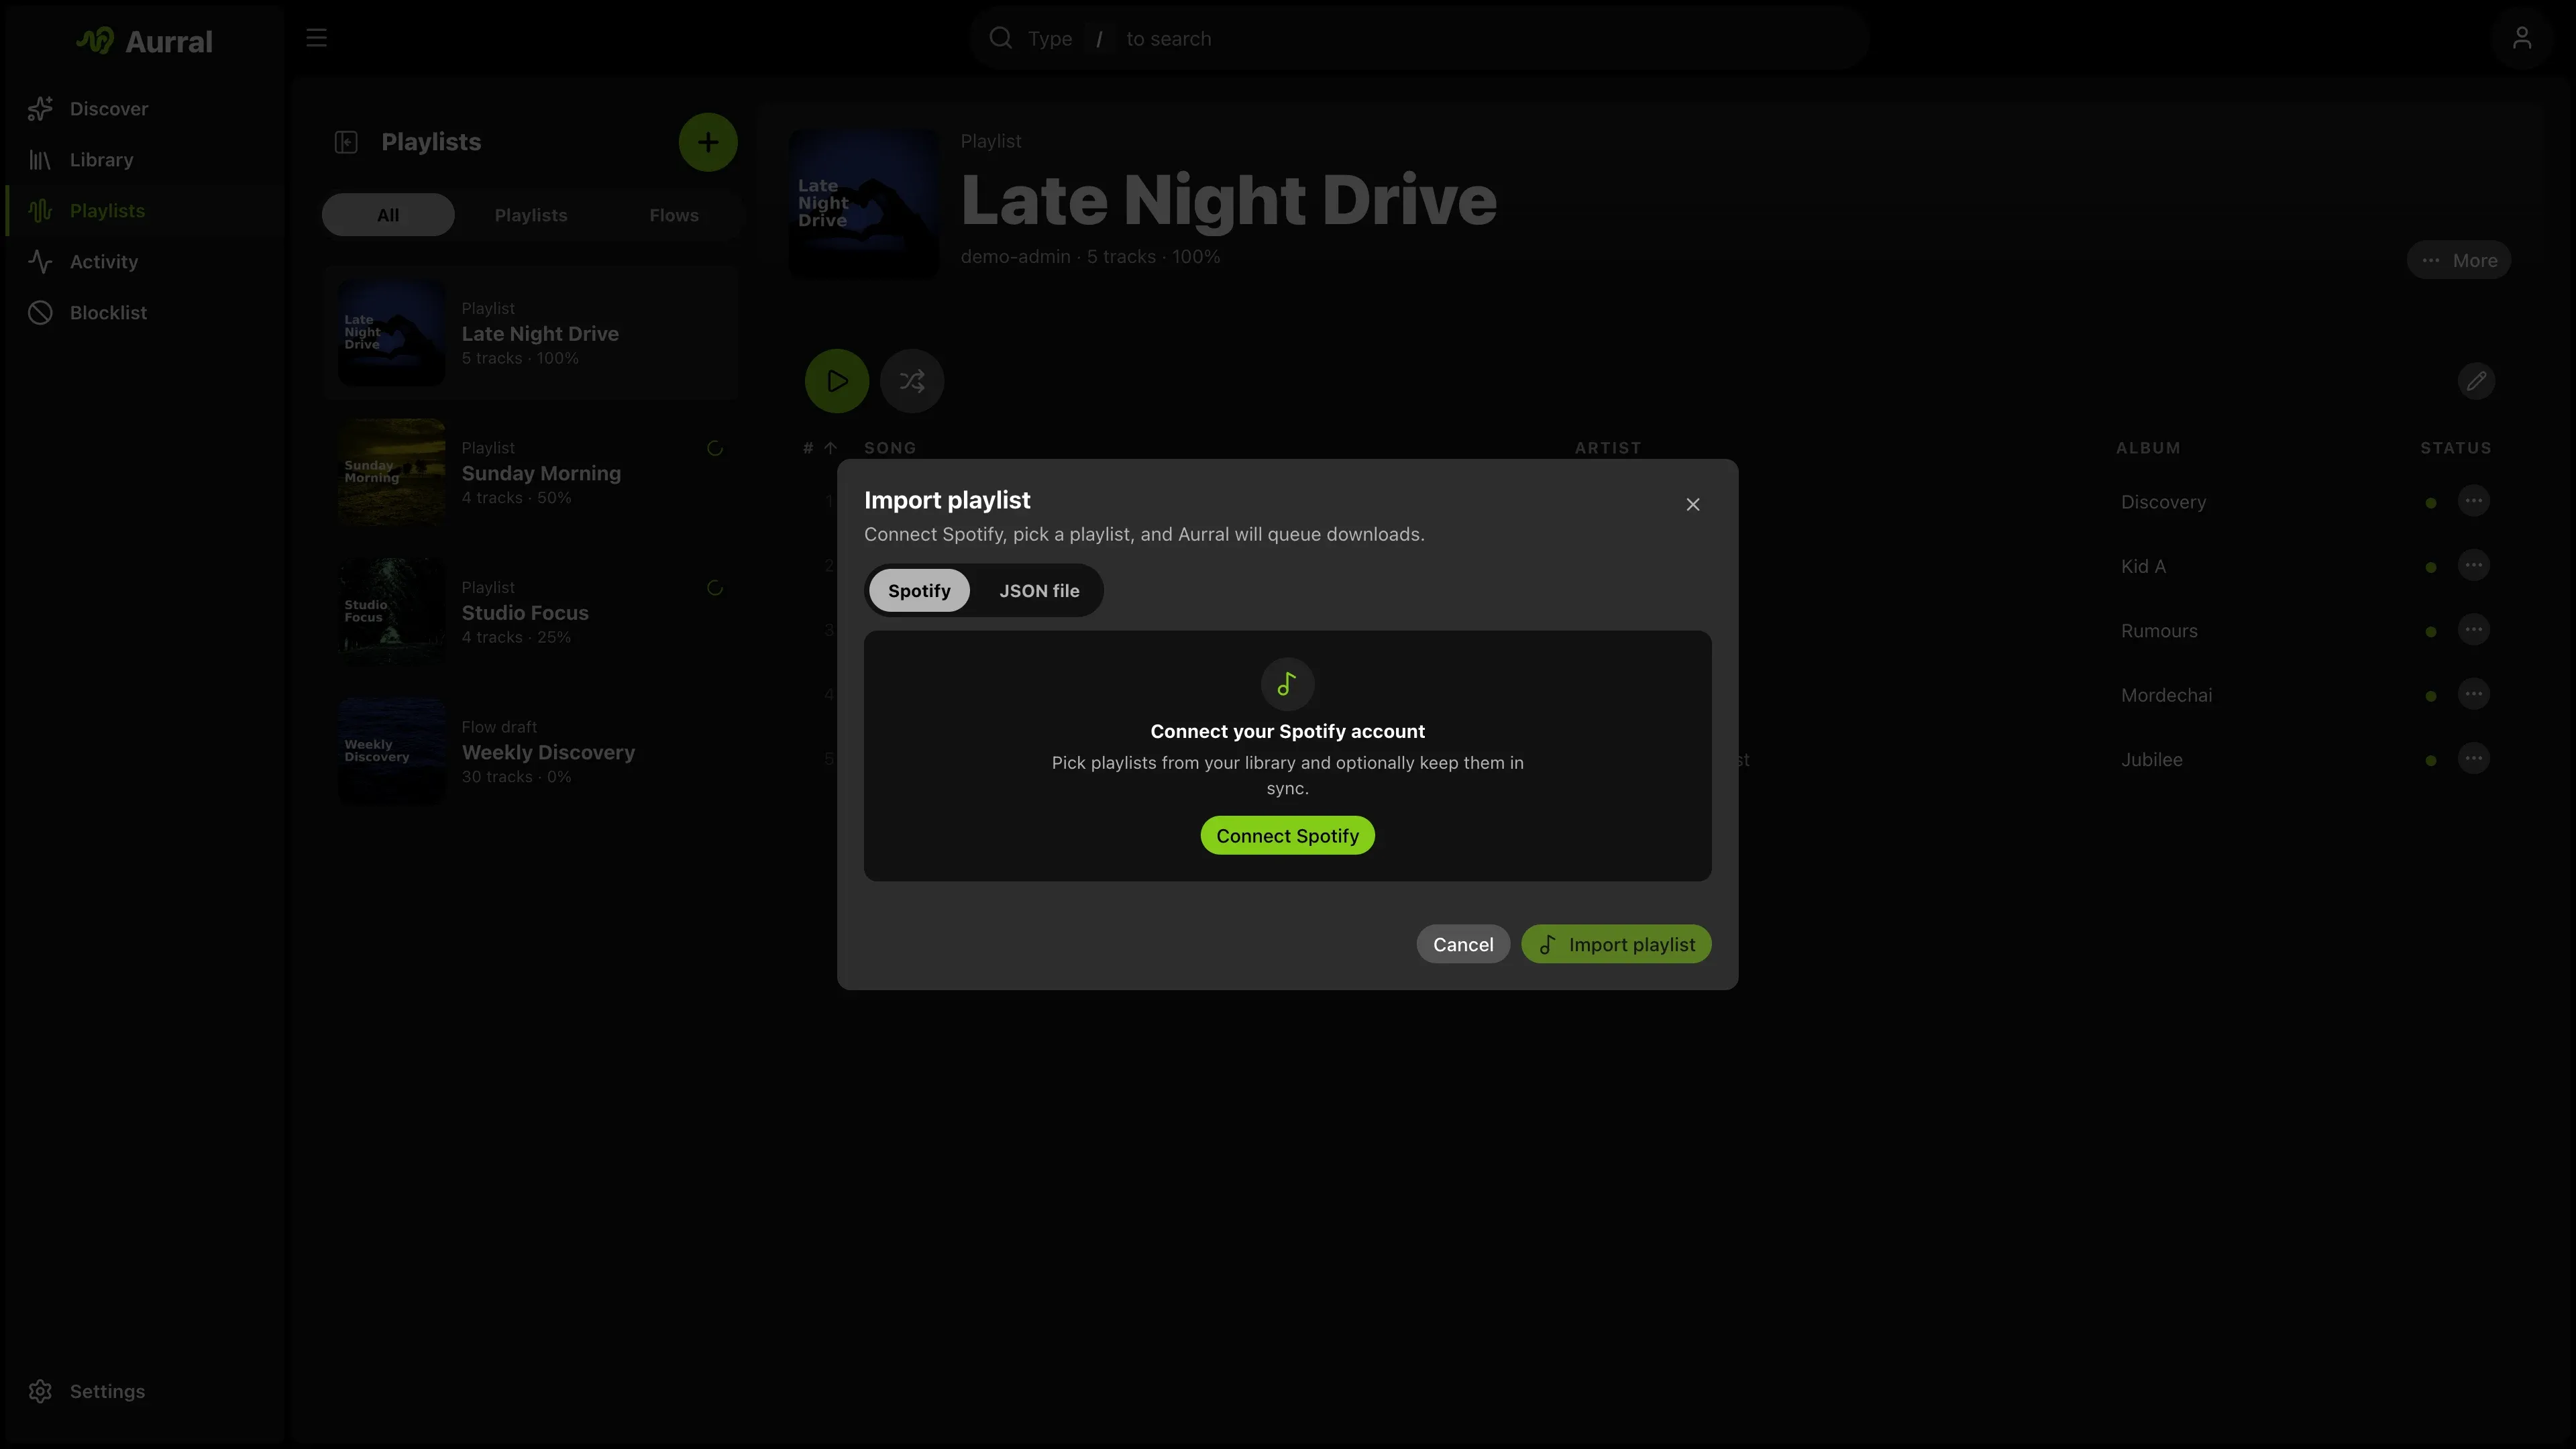
Task: Collapse the Playlists panel
Action: click(x=346, y=142)
